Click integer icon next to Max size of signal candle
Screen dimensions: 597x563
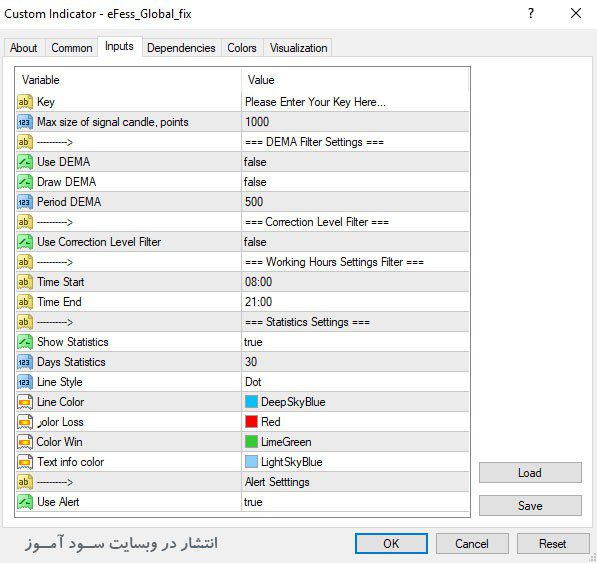point(24,122)
